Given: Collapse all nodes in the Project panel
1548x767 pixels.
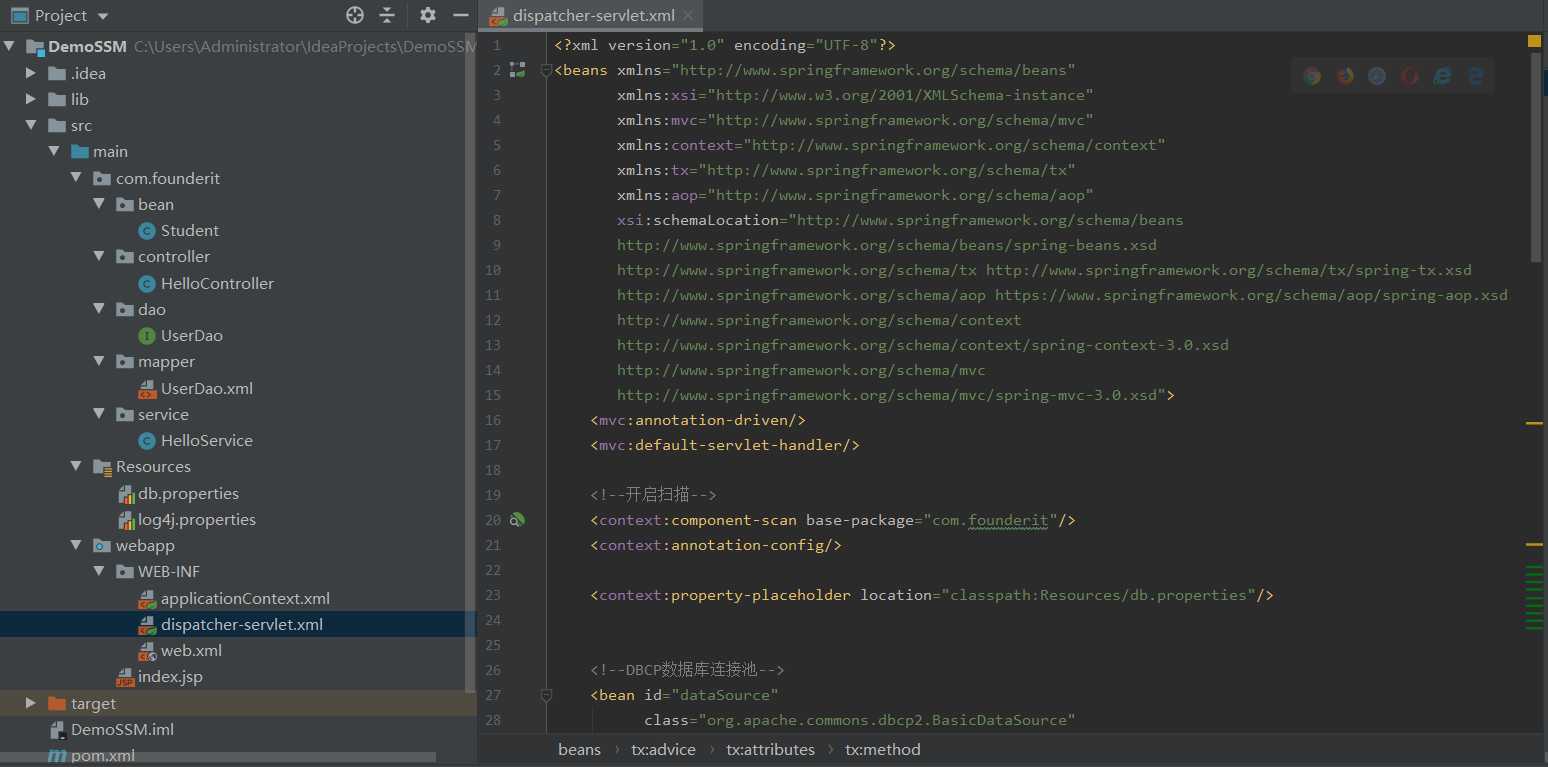Looking at the screenshot, I should pyautogui.click(x=387, y=15).
